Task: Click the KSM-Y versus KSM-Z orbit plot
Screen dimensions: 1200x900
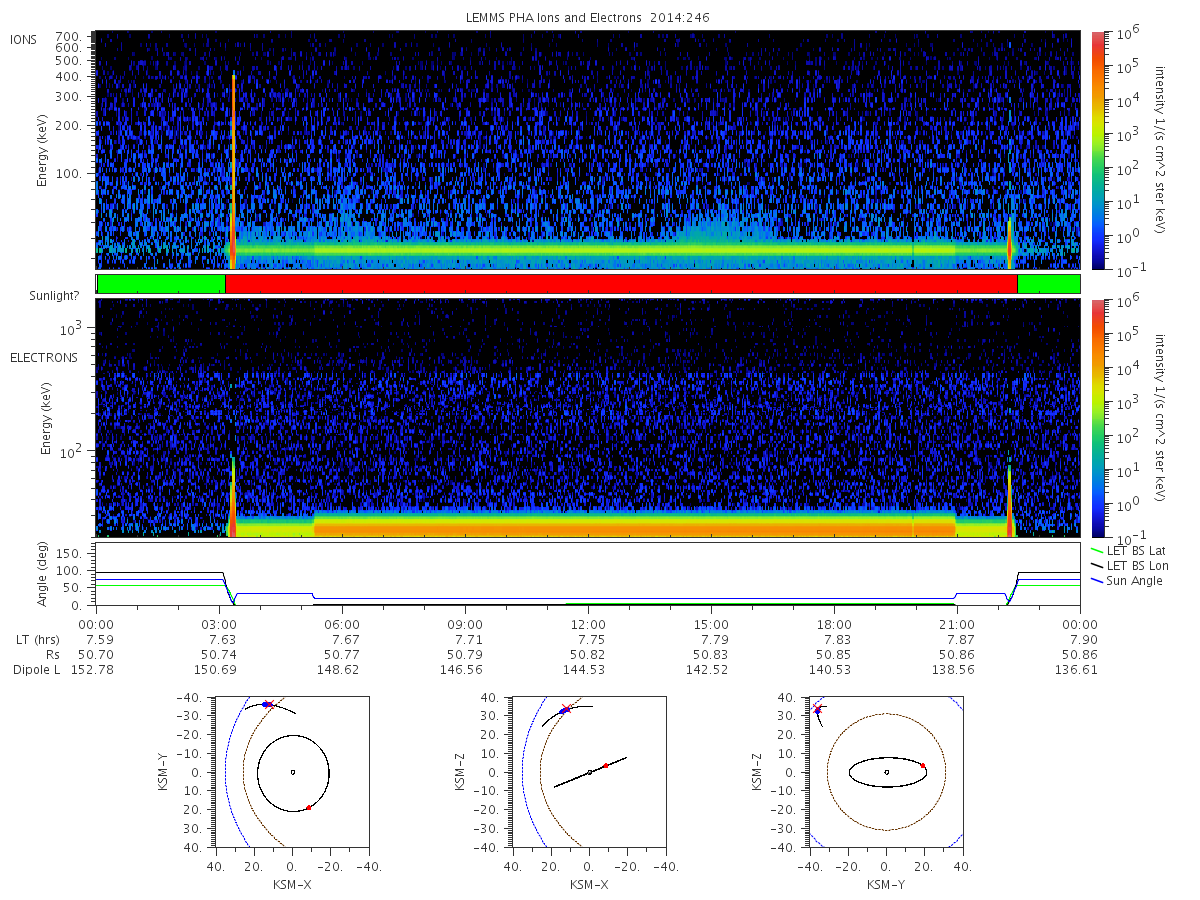Action: 886,772
